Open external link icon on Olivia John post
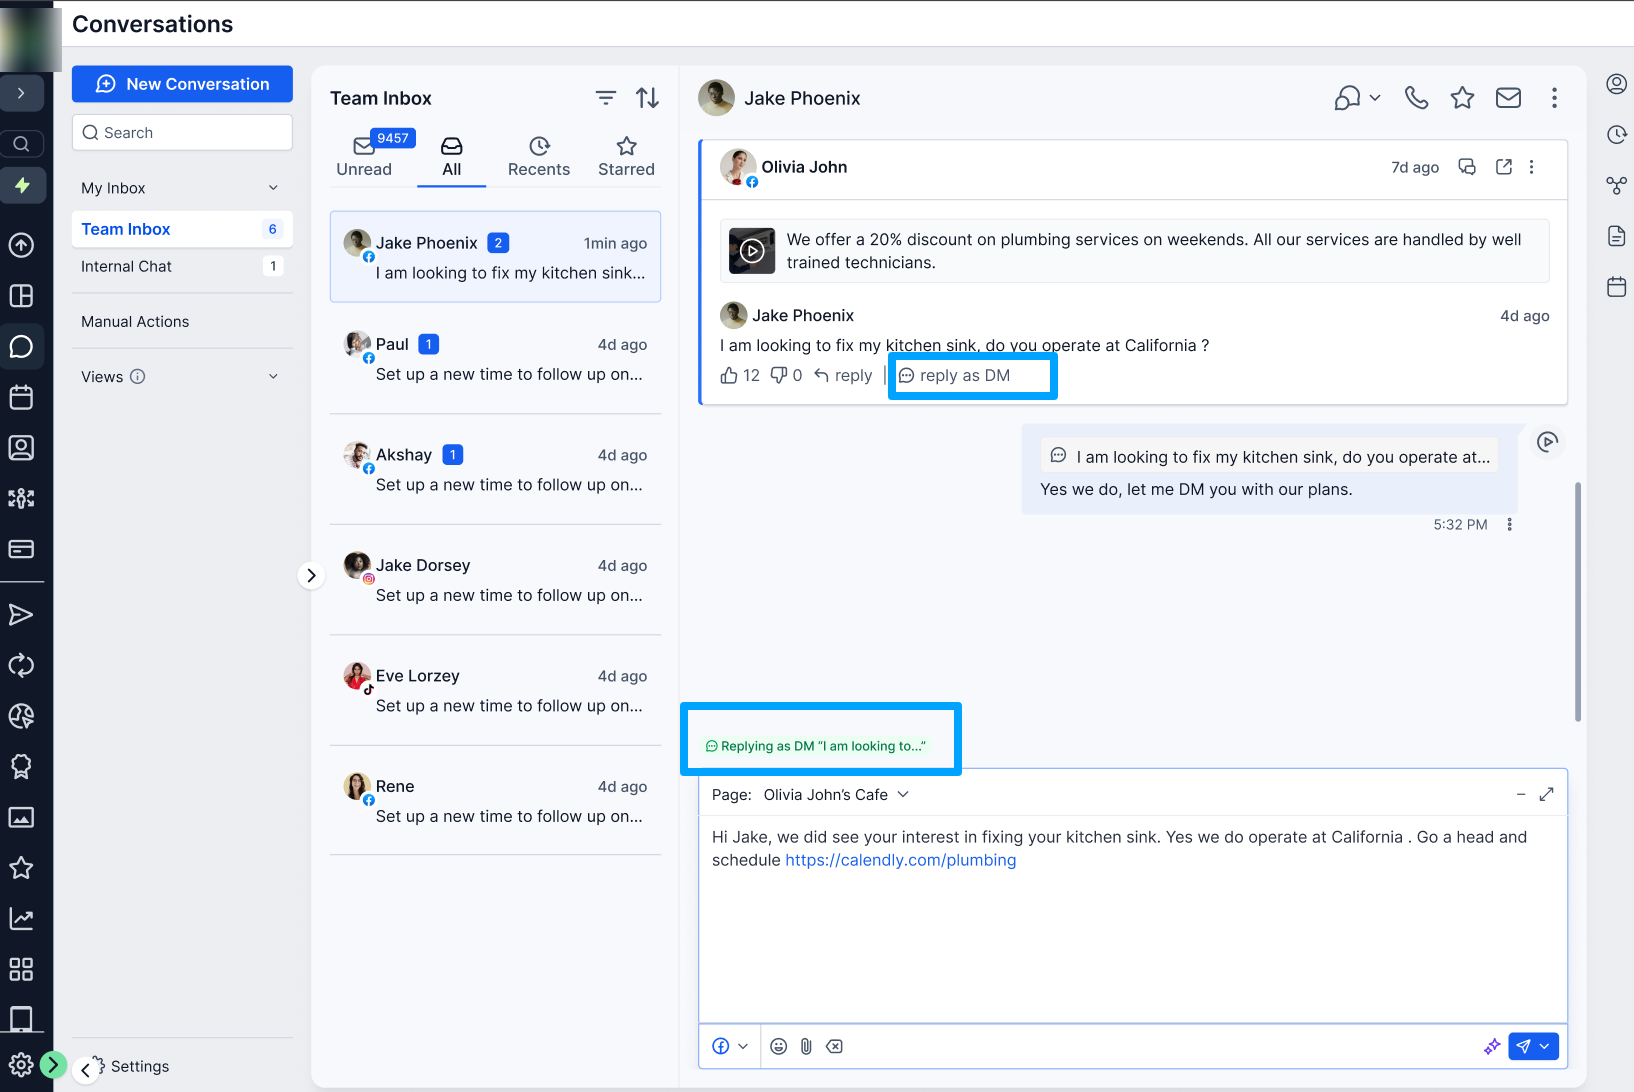The width and height of the screenshot is (1634, 1092). [x=1503, y=167]
